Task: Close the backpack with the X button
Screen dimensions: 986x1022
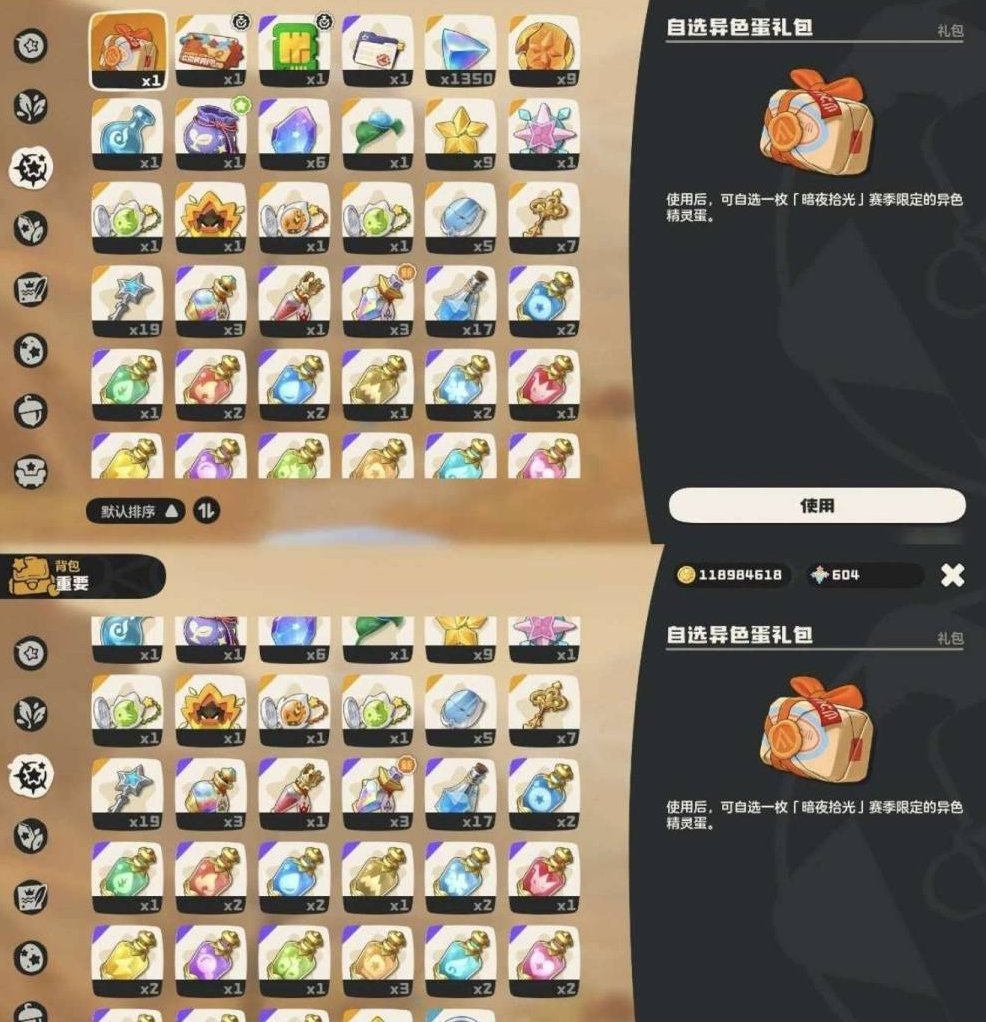Action: point(952,575)
